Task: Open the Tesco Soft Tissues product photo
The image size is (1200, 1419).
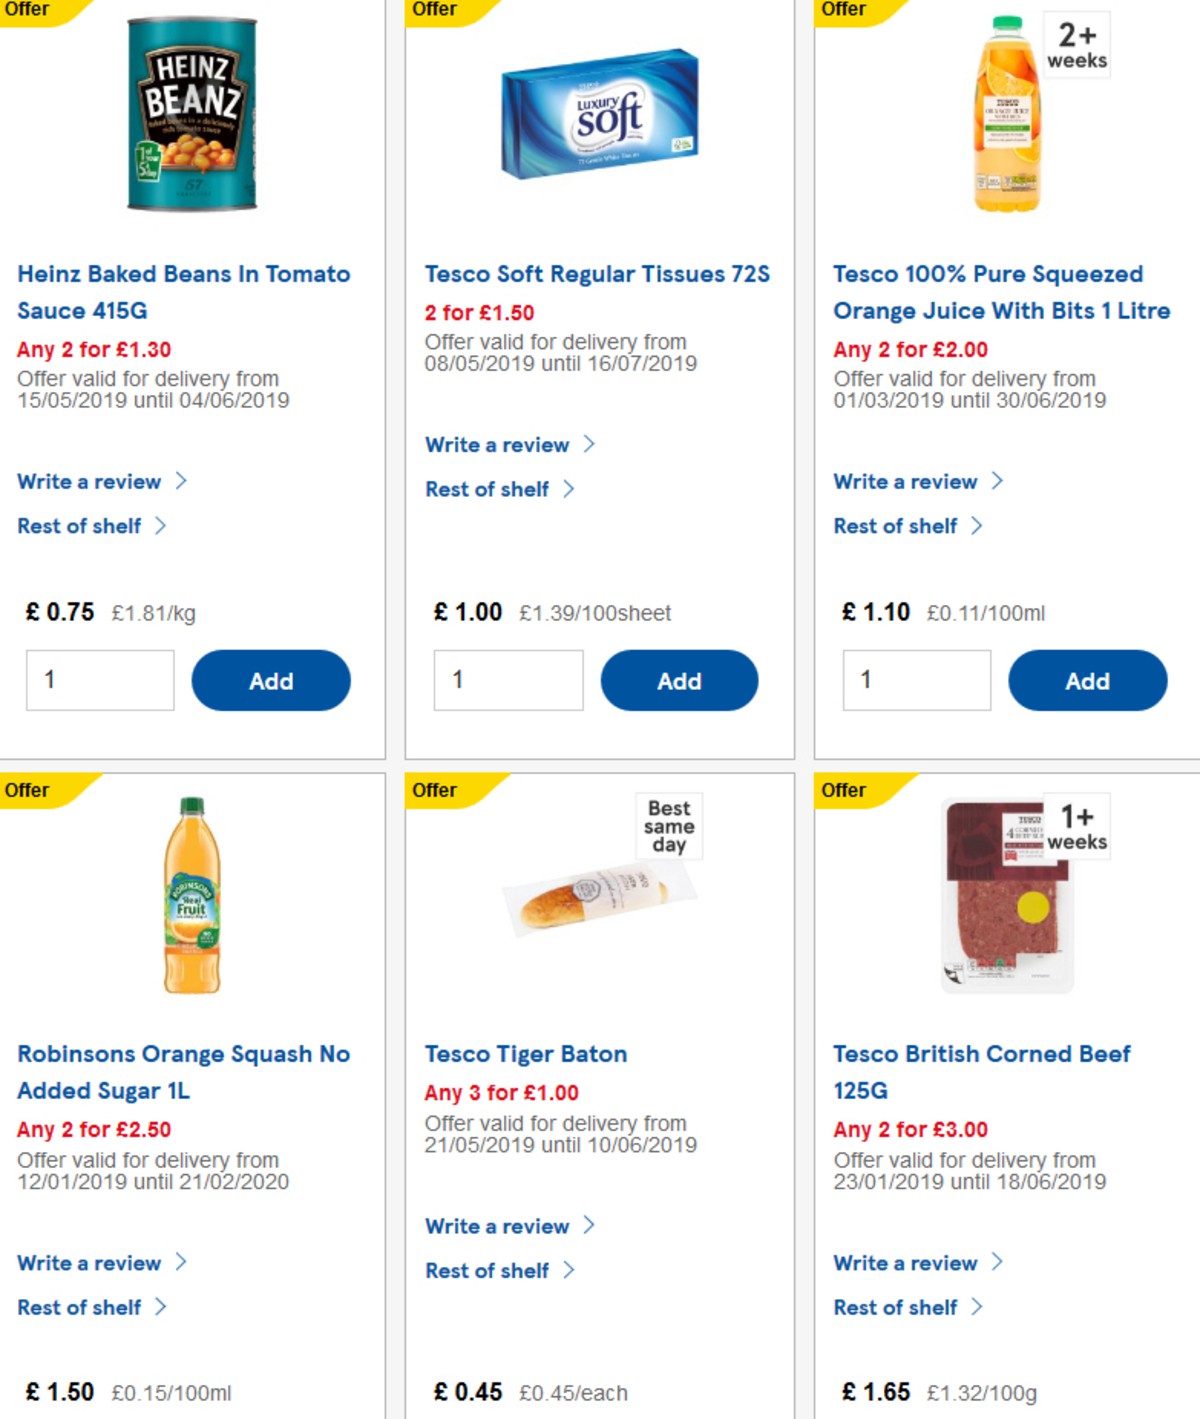Action: pos(595,115)
